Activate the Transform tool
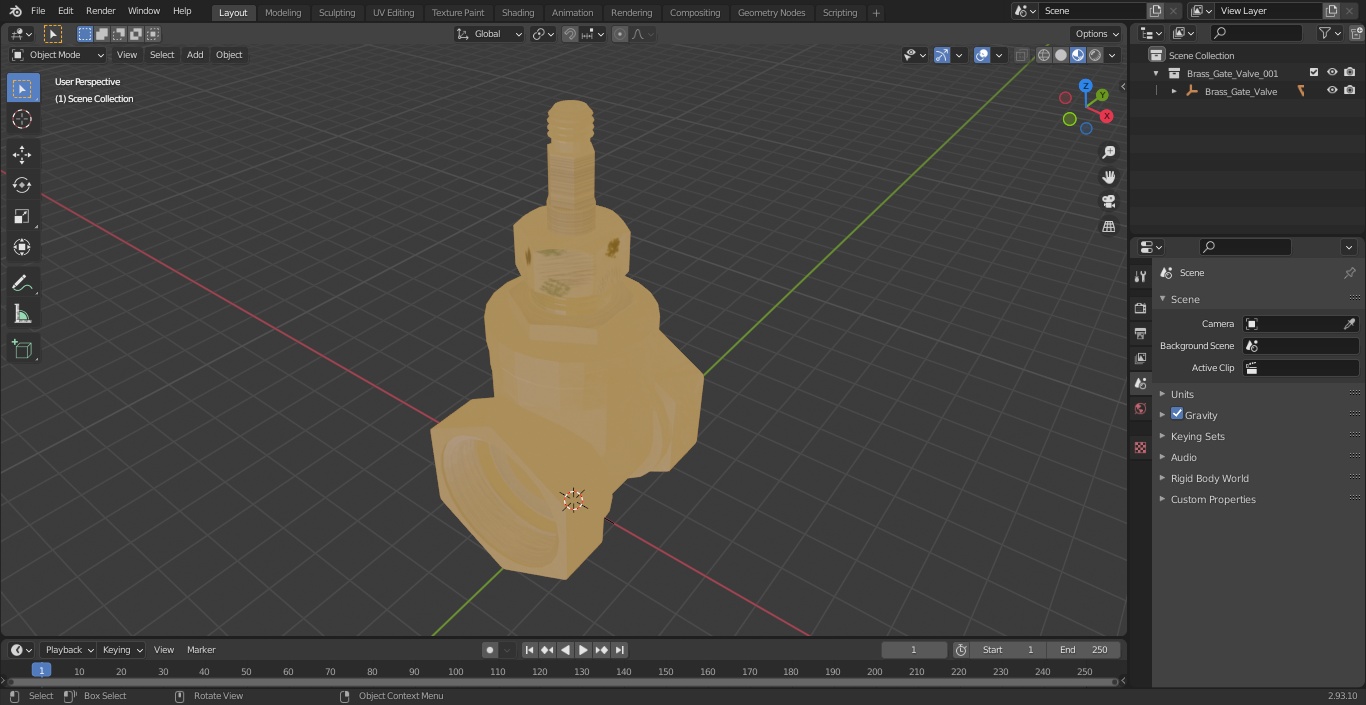 pos(22,247)
